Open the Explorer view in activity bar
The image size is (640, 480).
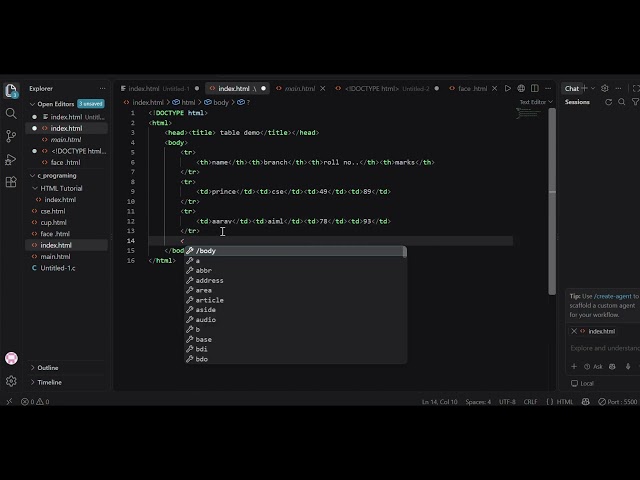[11, 90]
